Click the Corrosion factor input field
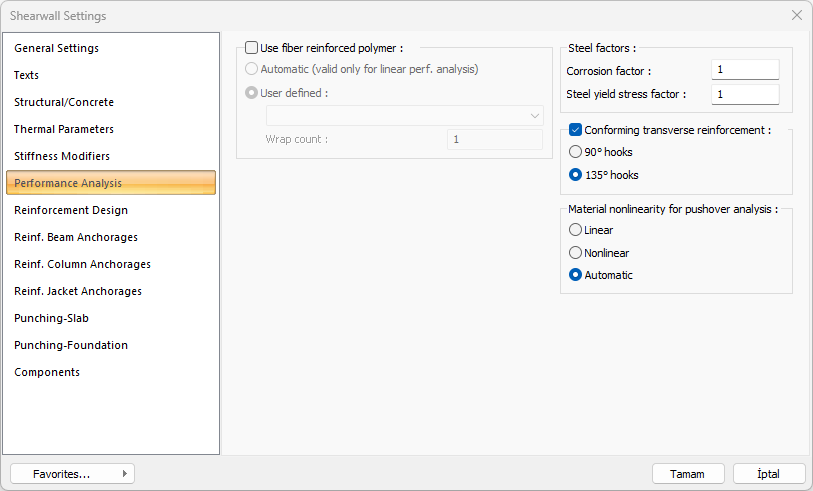 tap(745, 70)
